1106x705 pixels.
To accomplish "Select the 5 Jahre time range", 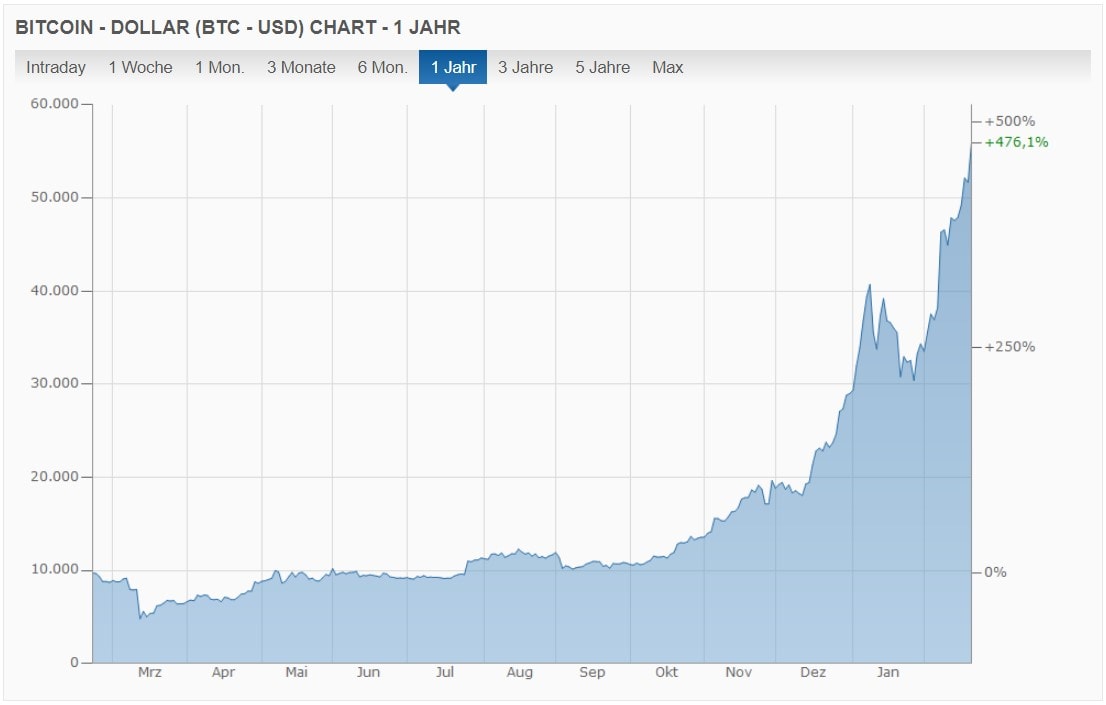I will [x=602, y=68].
